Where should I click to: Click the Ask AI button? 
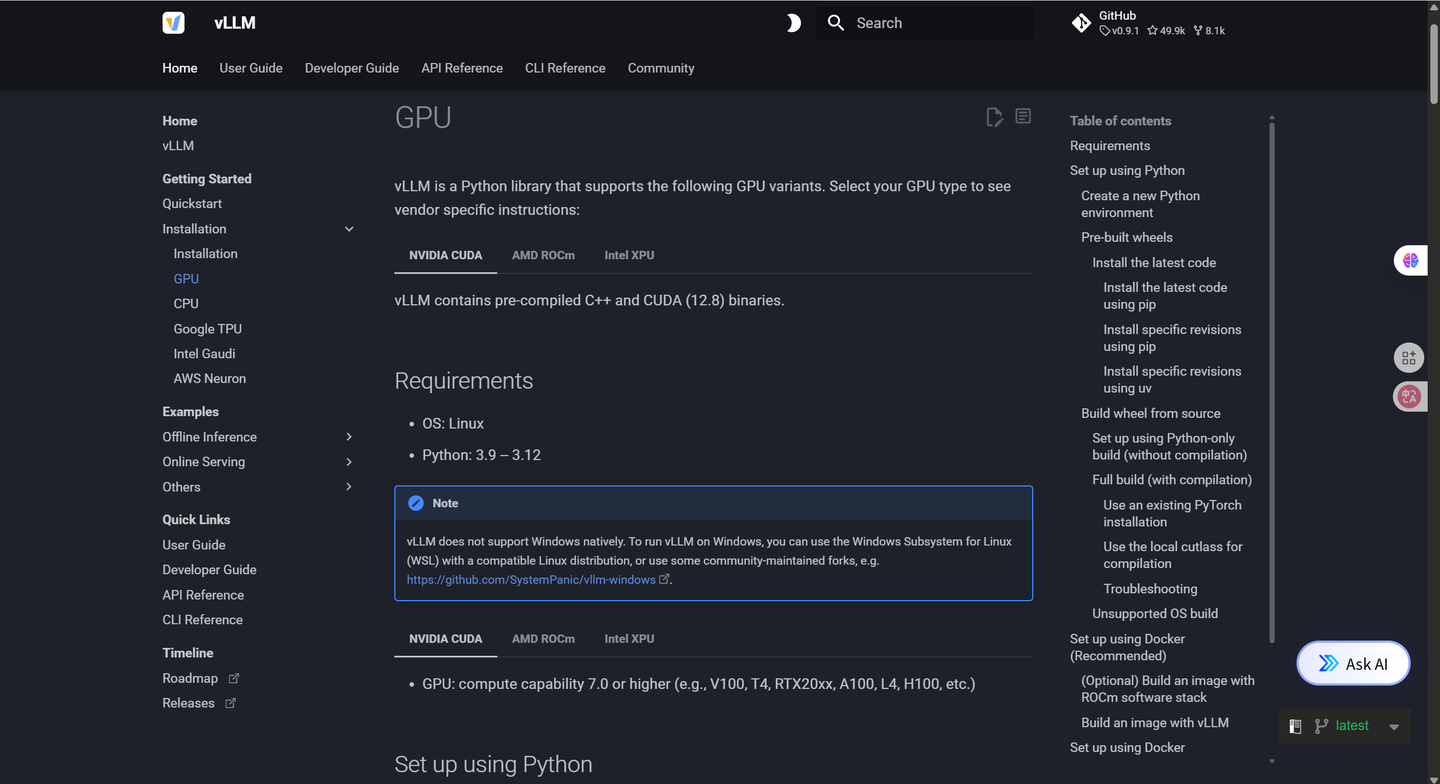[x=1353, y=664]
